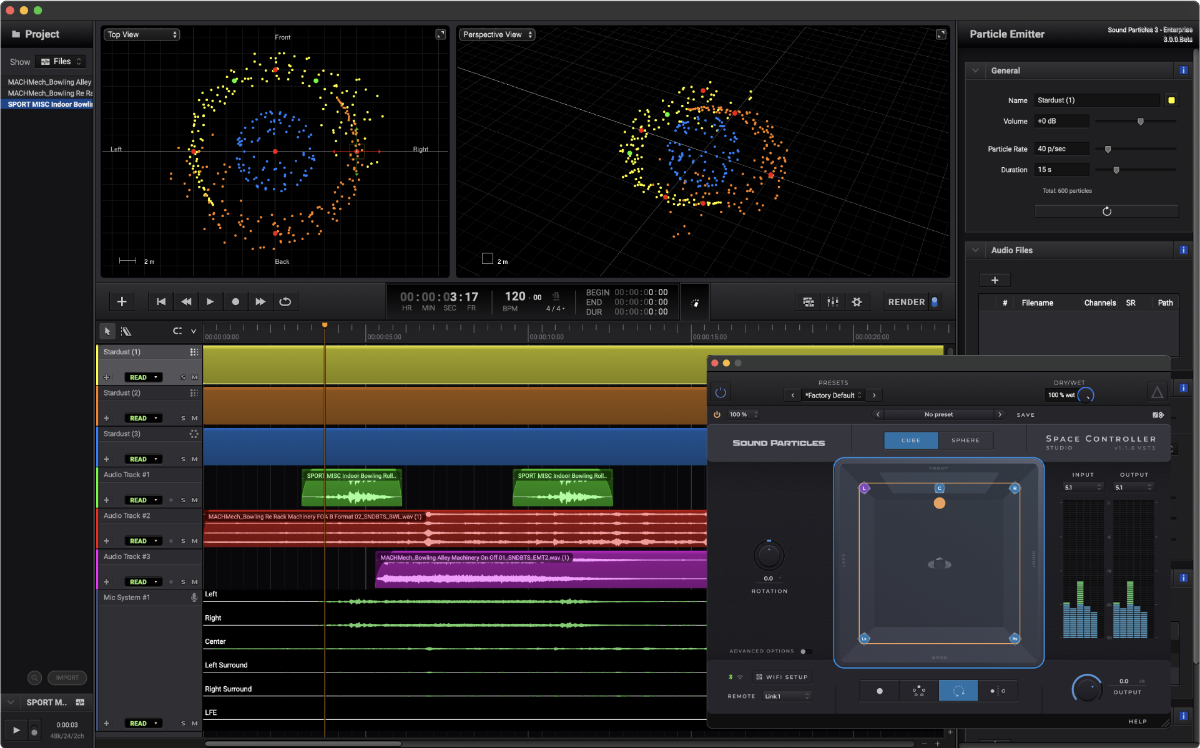The width and height of the screenshot is (1200, 748).
Task: Select the Cube tab
Action: tap(911, 440)
